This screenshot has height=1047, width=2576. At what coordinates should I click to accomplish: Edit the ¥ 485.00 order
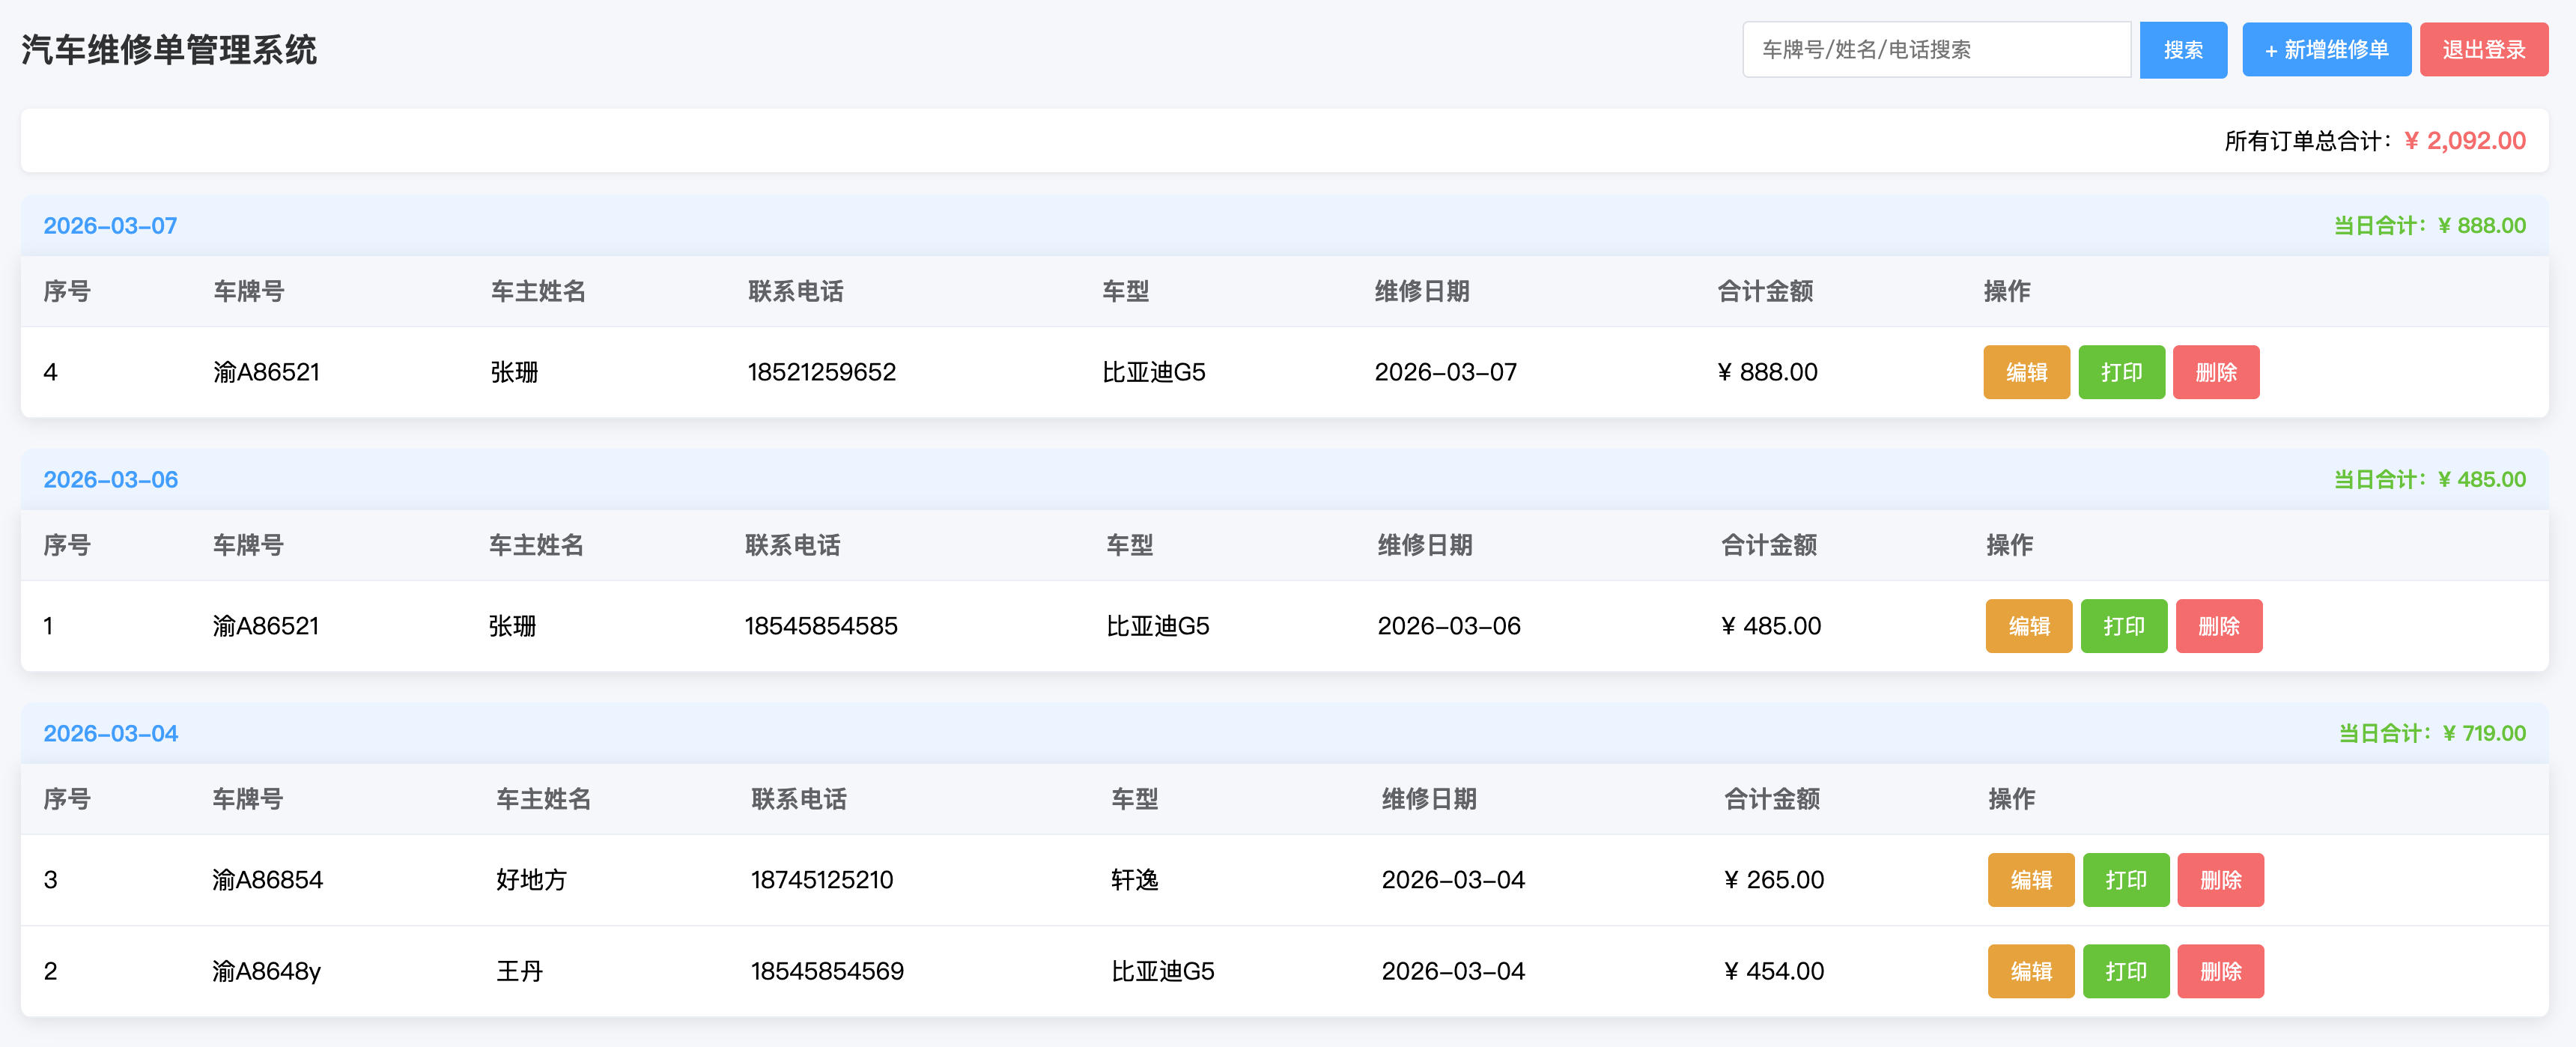[2029, 626]
